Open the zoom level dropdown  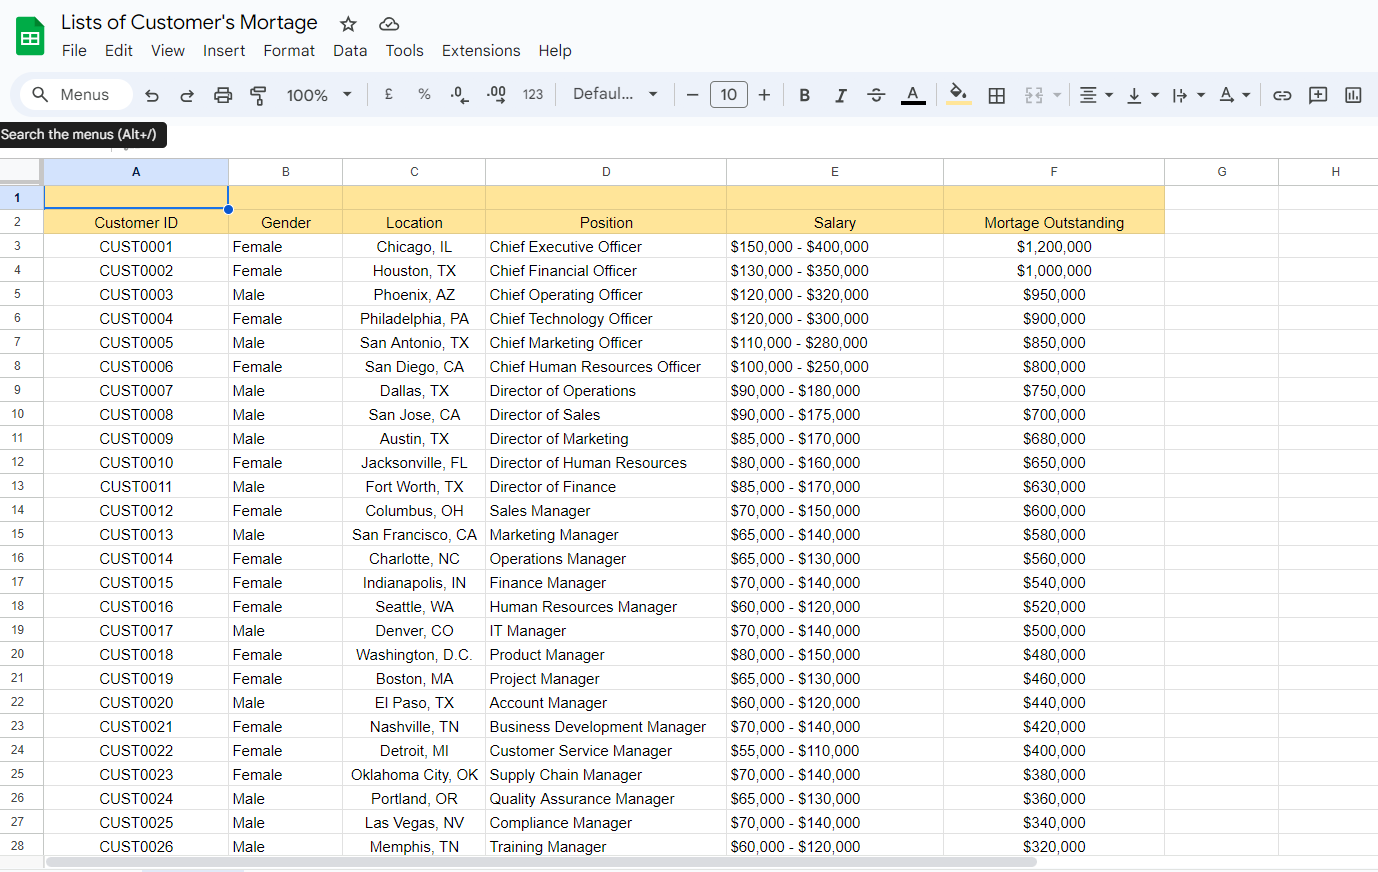click(x=319, y=95)
